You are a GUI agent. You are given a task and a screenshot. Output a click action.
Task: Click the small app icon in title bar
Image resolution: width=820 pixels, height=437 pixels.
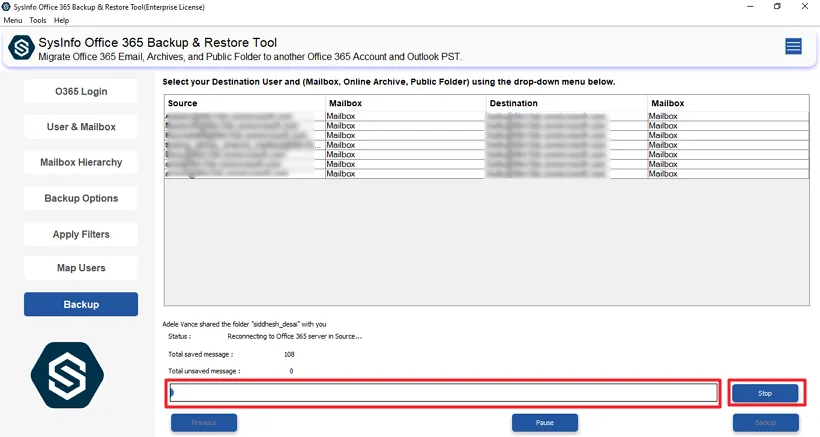pos(6,7)
